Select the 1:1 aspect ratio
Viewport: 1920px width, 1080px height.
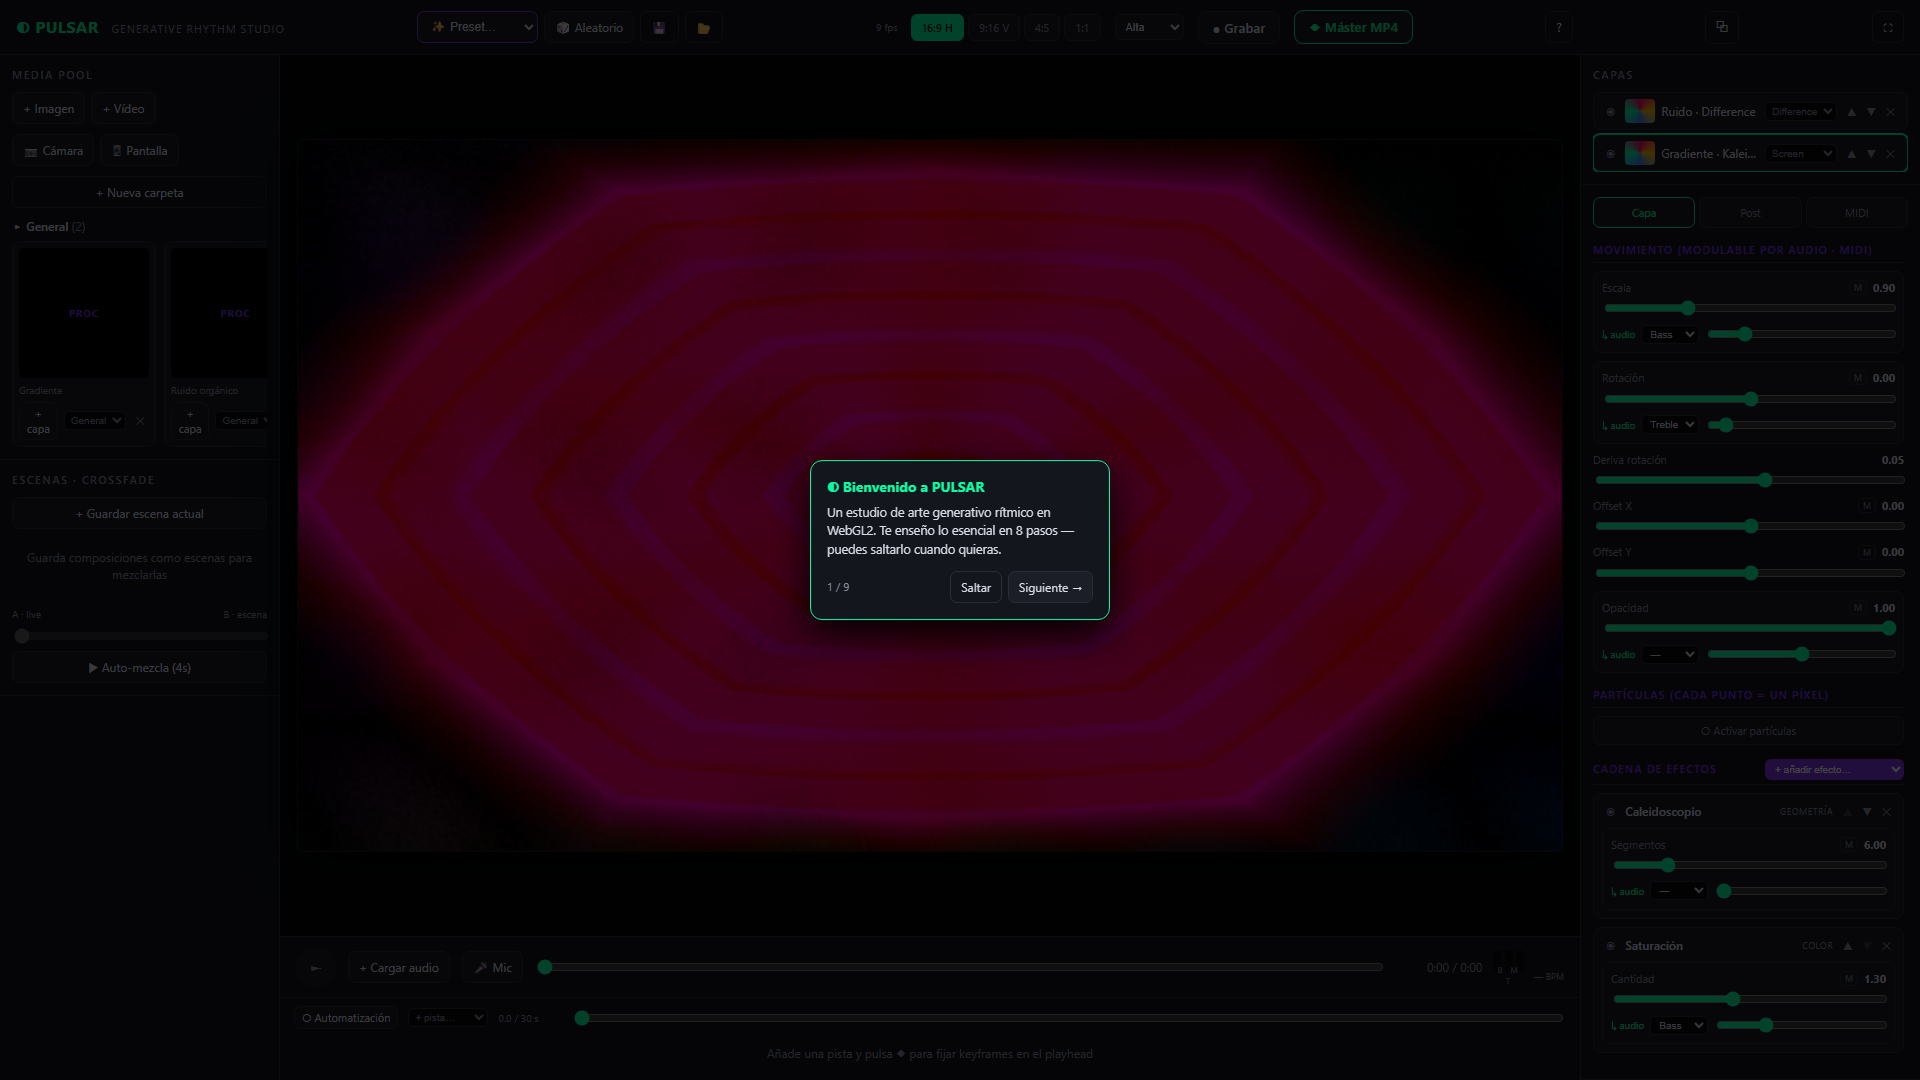coord(1082,28)
